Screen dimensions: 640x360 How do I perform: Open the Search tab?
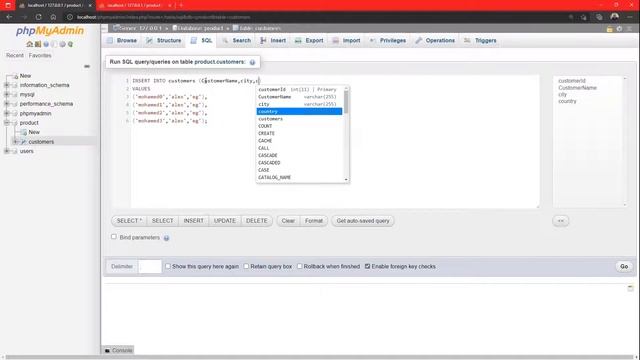(237, 40)
